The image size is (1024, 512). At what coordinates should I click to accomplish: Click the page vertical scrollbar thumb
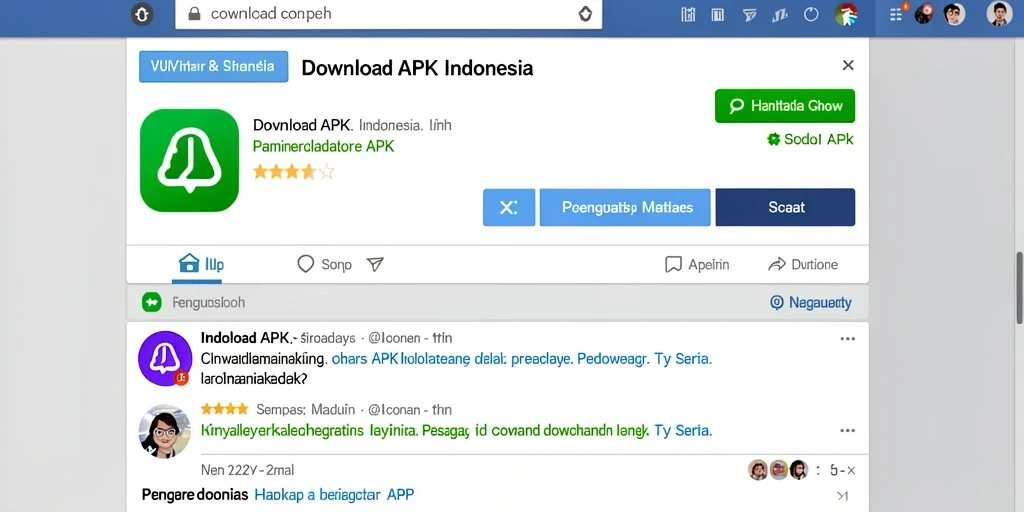[x=1020, y=287]
